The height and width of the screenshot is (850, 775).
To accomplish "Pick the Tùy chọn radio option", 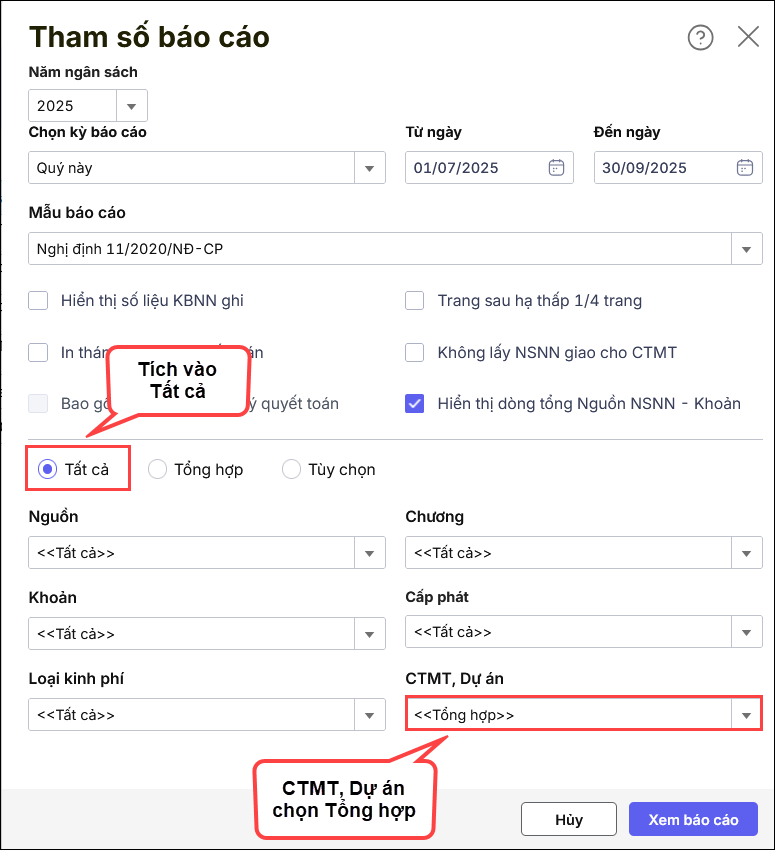I will [291, 469].
